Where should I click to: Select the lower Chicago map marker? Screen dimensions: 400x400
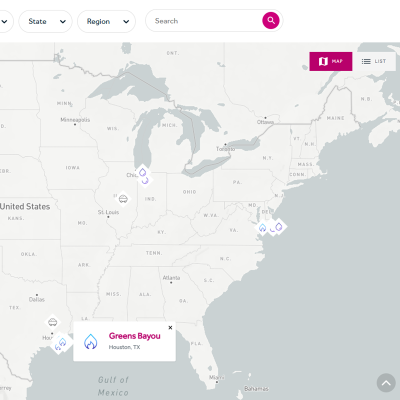coord(145,181)
